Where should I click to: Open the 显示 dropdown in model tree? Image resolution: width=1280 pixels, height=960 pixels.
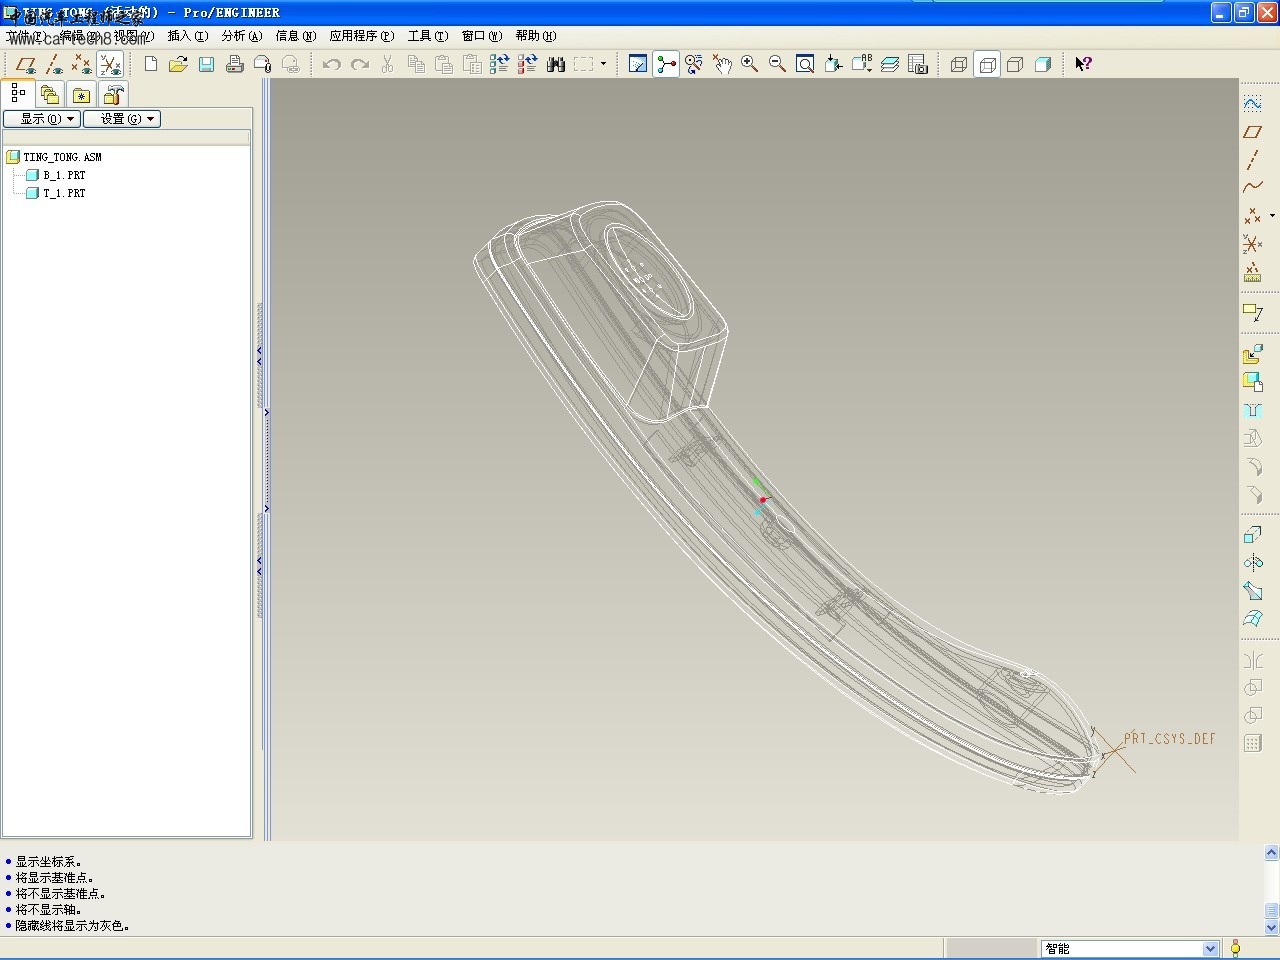42,119
